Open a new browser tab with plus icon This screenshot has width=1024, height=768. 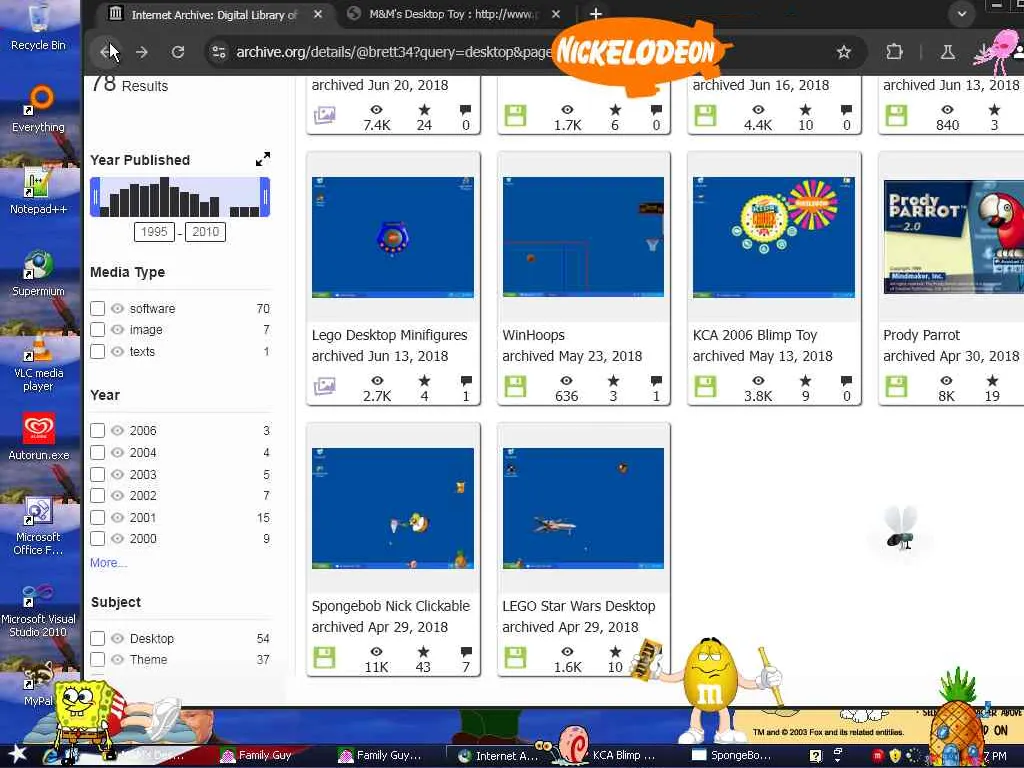pos(596,14)
